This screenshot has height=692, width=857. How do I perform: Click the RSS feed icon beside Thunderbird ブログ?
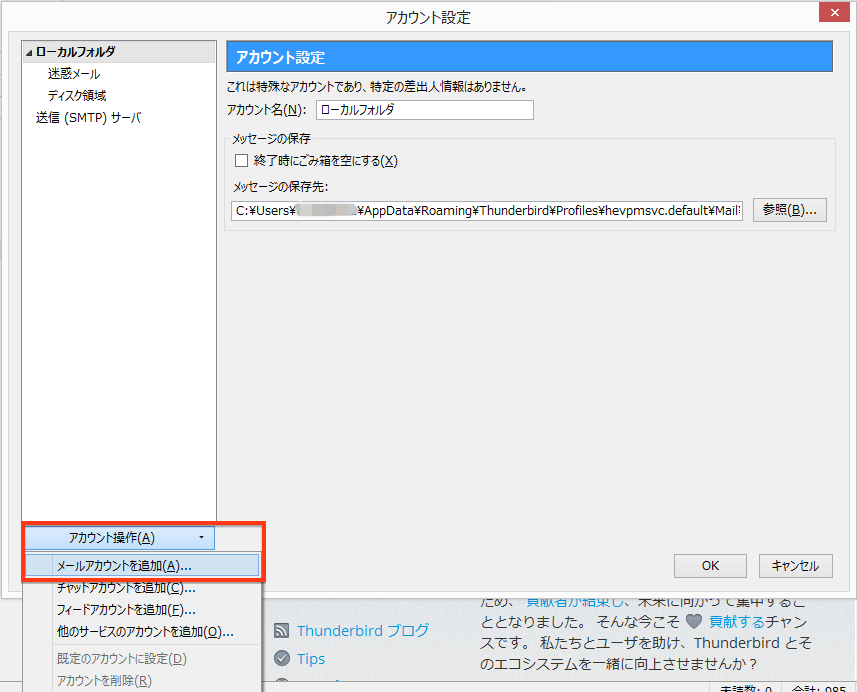click(x=282, y=631)
